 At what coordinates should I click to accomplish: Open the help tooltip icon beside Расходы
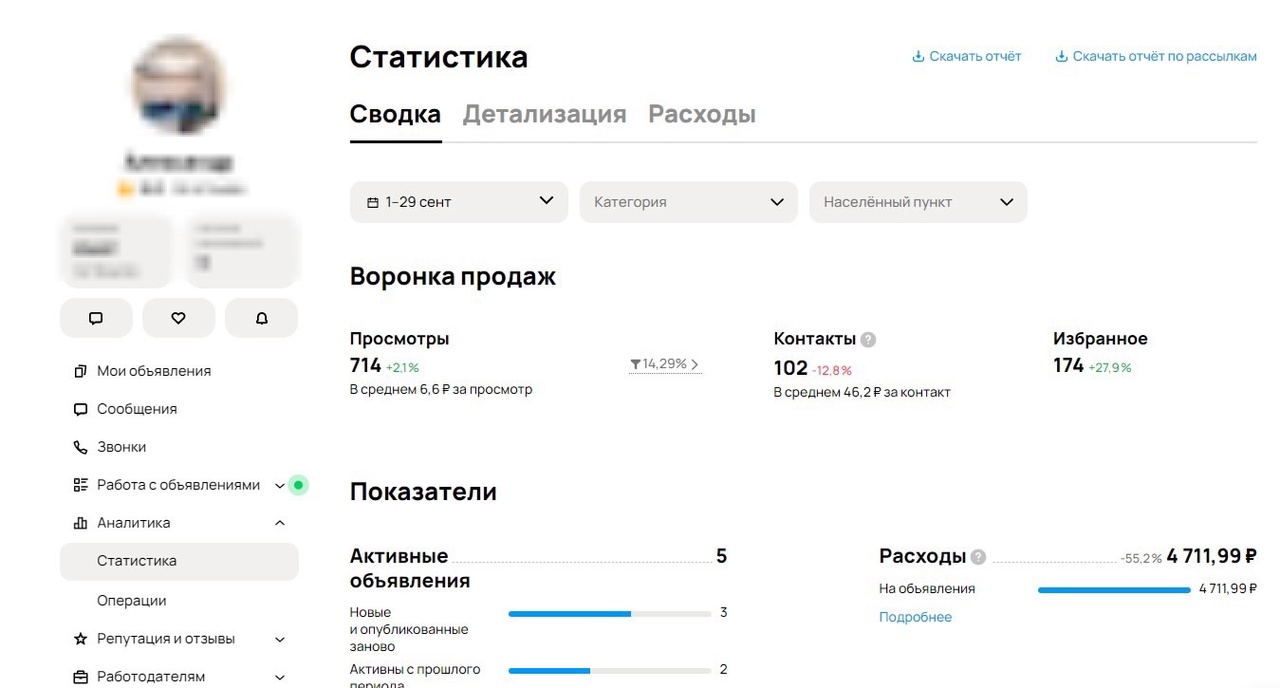977,556
